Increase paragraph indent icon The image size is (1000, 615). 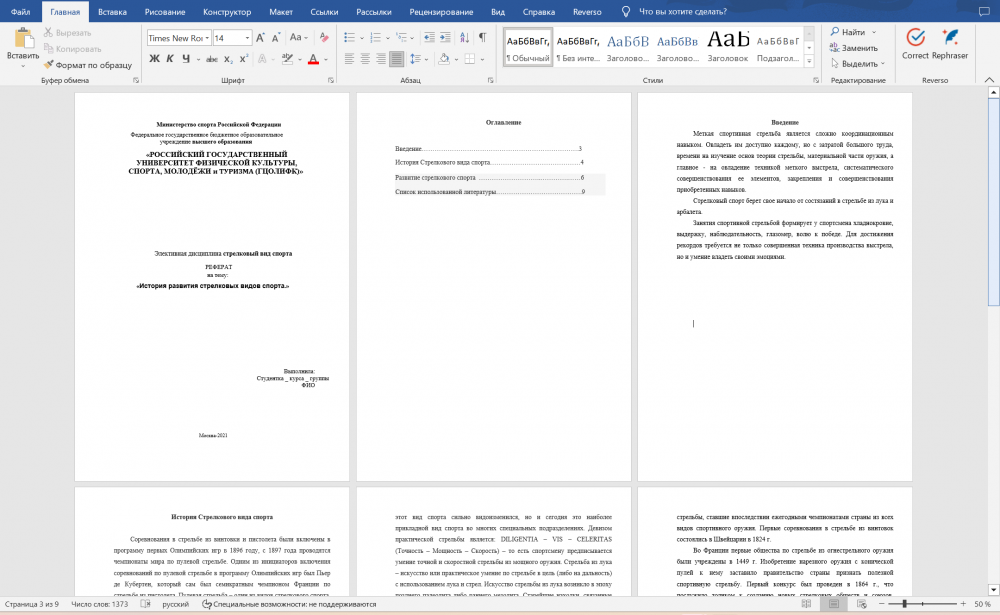pyautogui.click(x=445, y=38)
